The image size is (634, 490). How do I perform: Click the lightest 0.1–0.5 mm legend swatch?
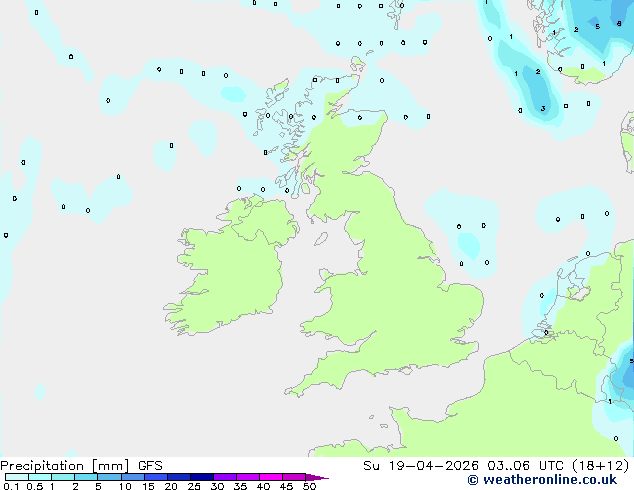pyautogui.click(x=17, y=477)
